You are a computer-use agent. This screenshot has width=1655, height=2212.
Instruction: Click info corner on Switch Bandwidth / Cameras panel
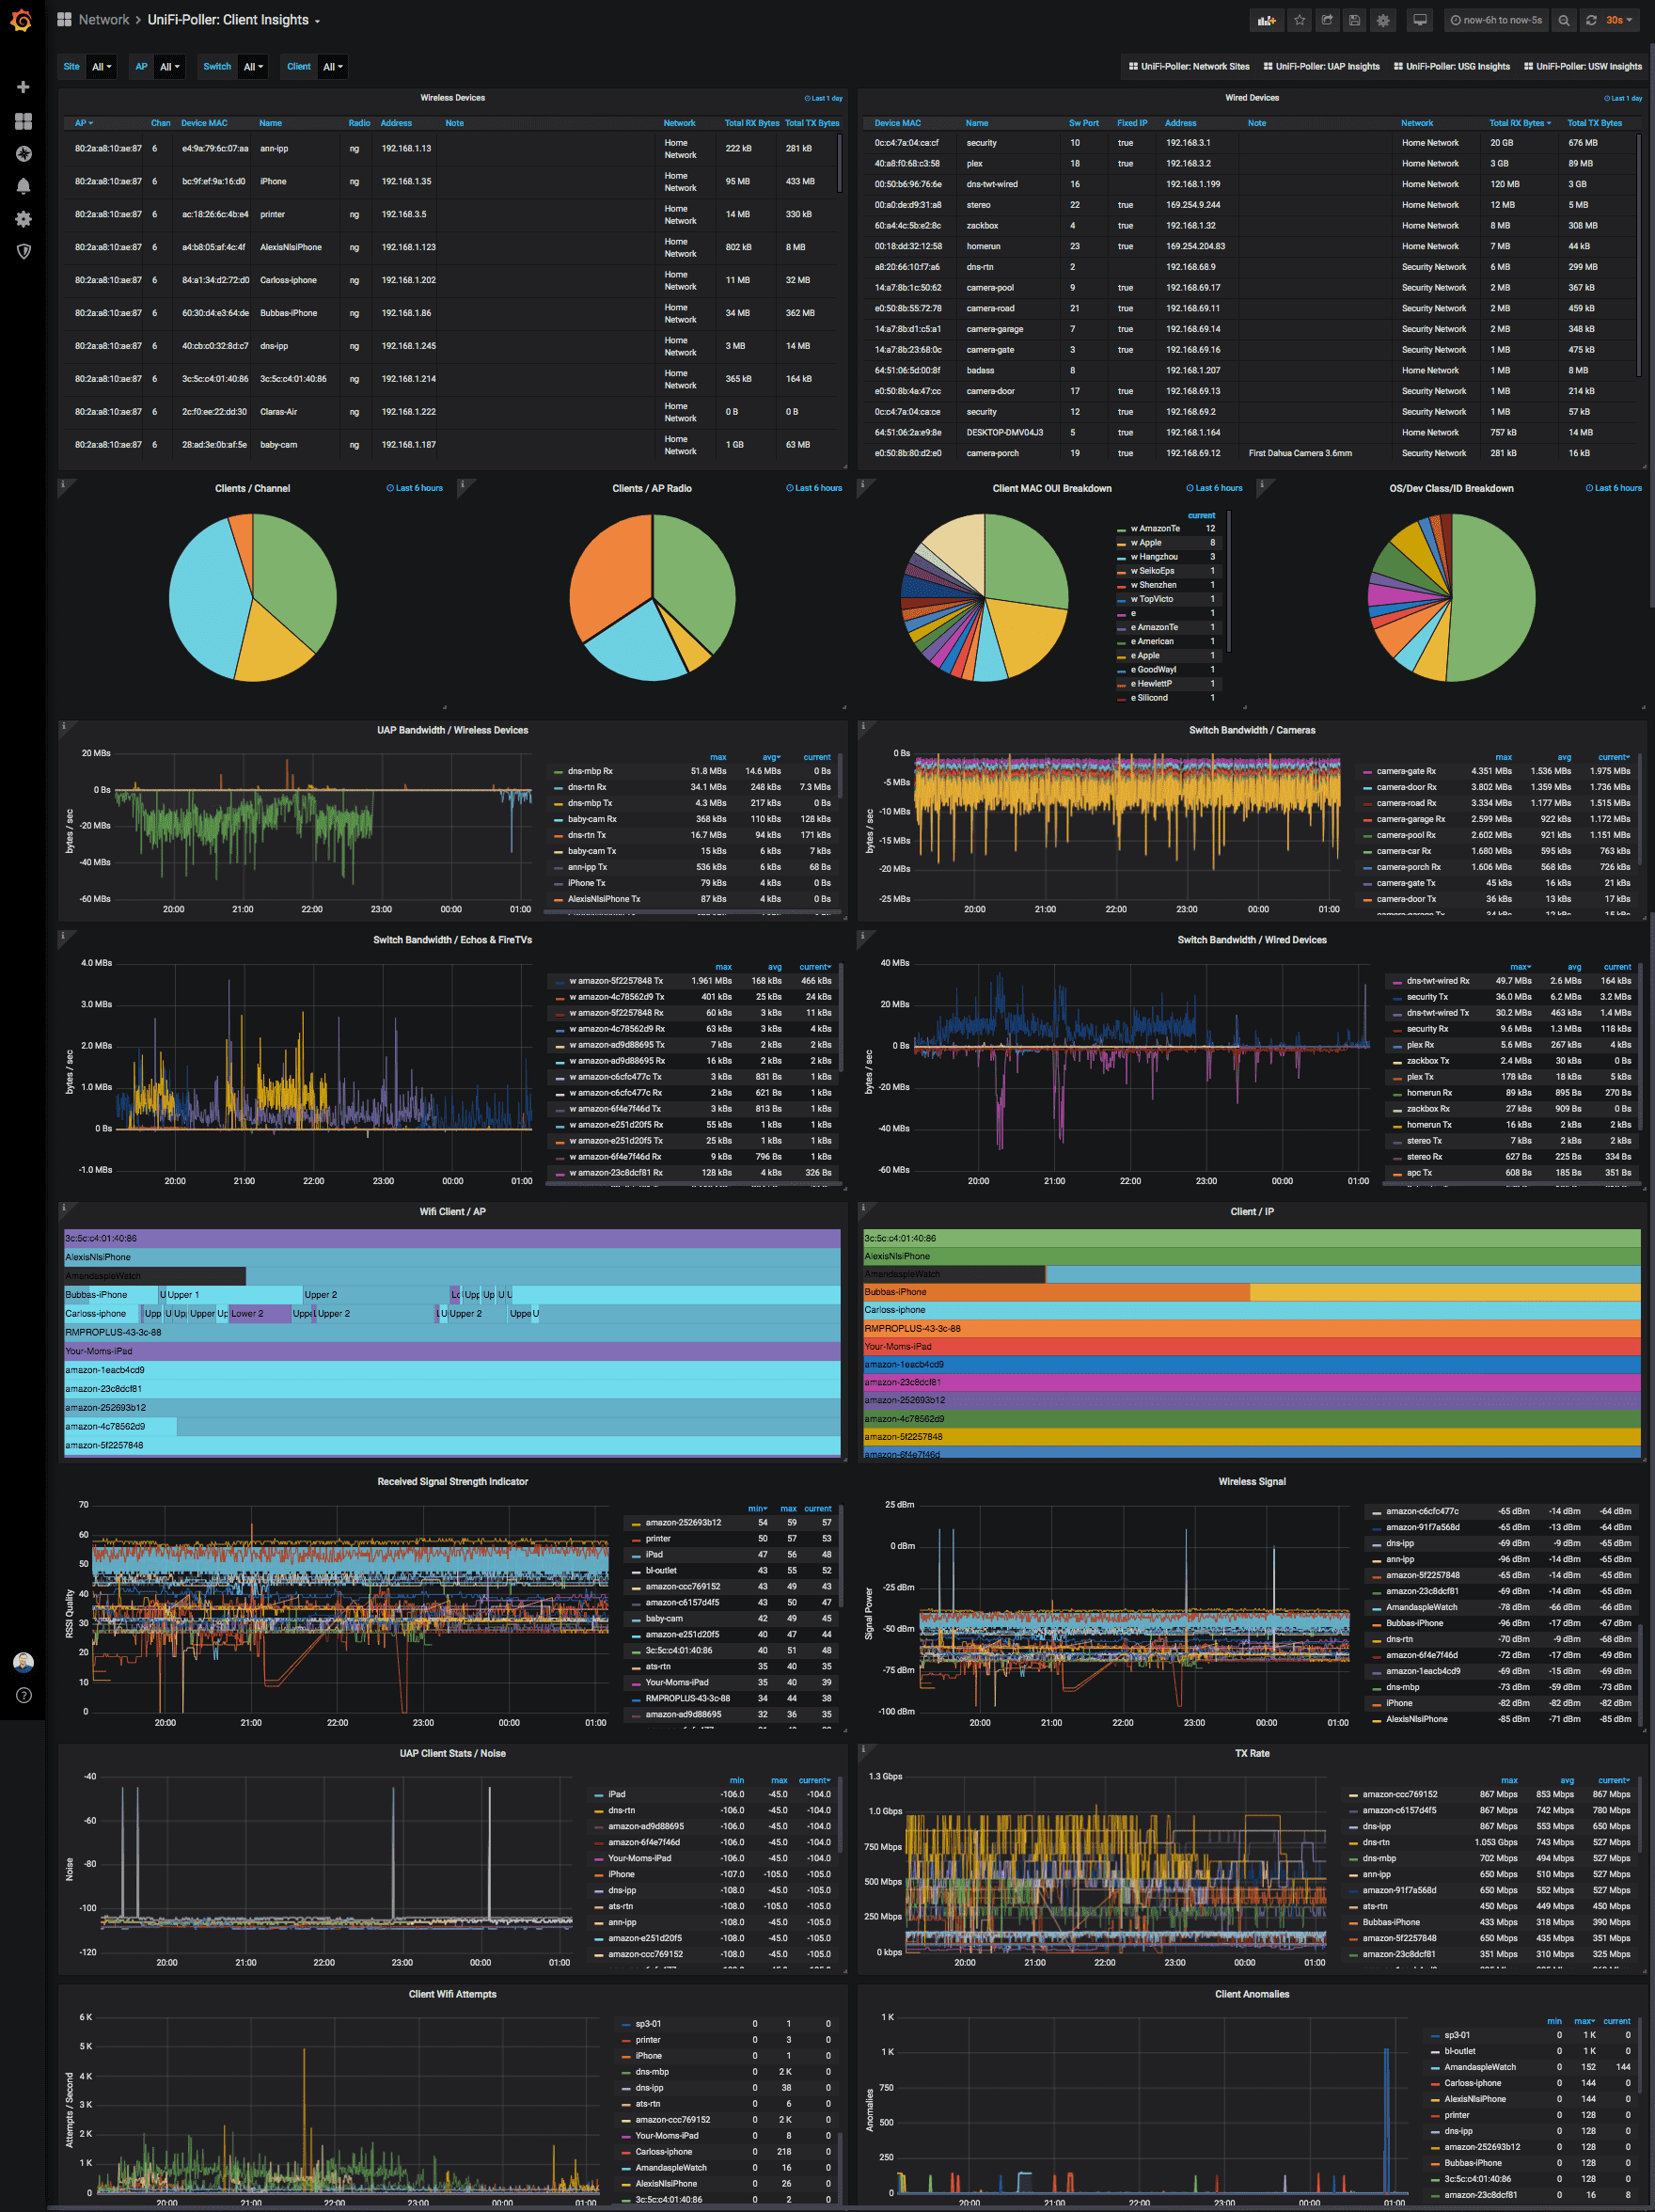coord(862,726)
